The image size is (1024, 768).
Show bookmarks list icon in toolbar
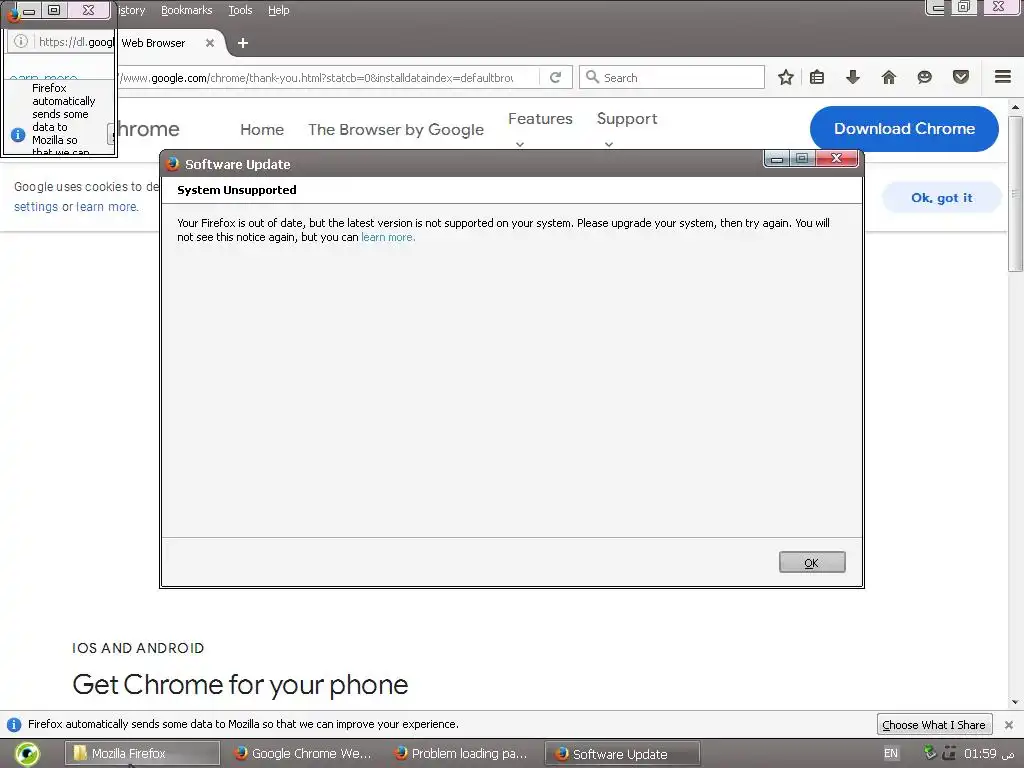[x=816, y=78]
